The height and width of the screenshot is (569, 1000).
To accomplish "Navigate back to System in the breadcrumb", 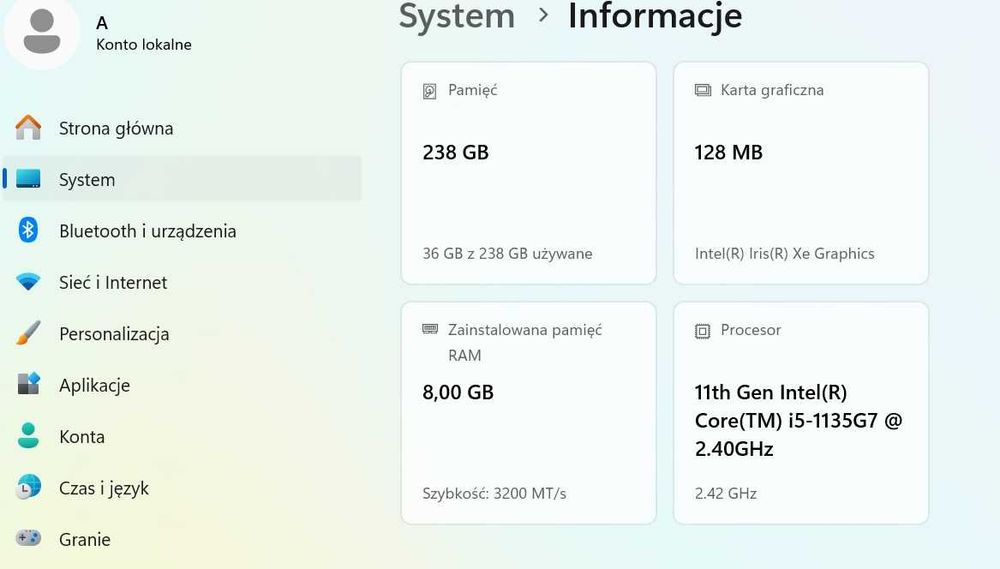I will click(x=457, y=16).
